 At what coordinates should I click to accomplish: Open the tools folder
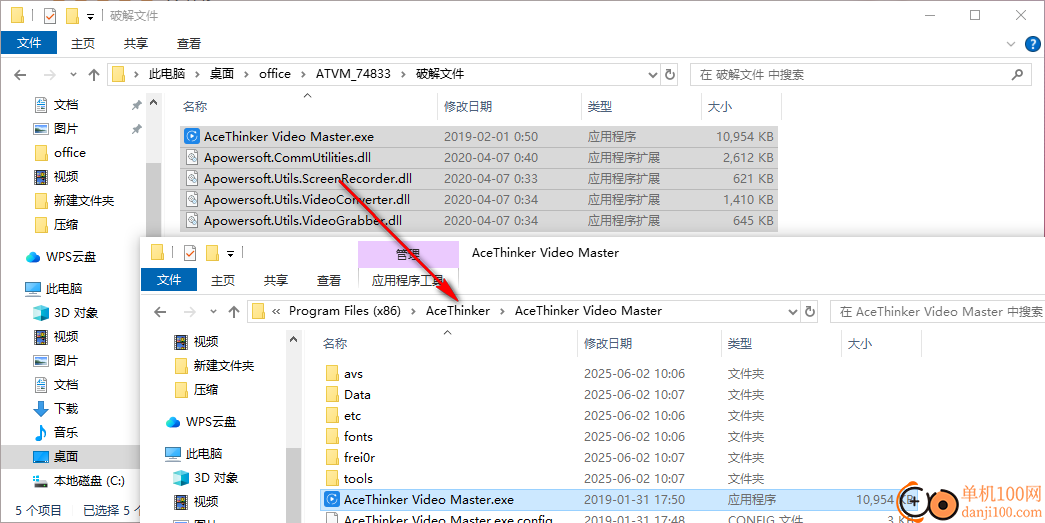358,478
